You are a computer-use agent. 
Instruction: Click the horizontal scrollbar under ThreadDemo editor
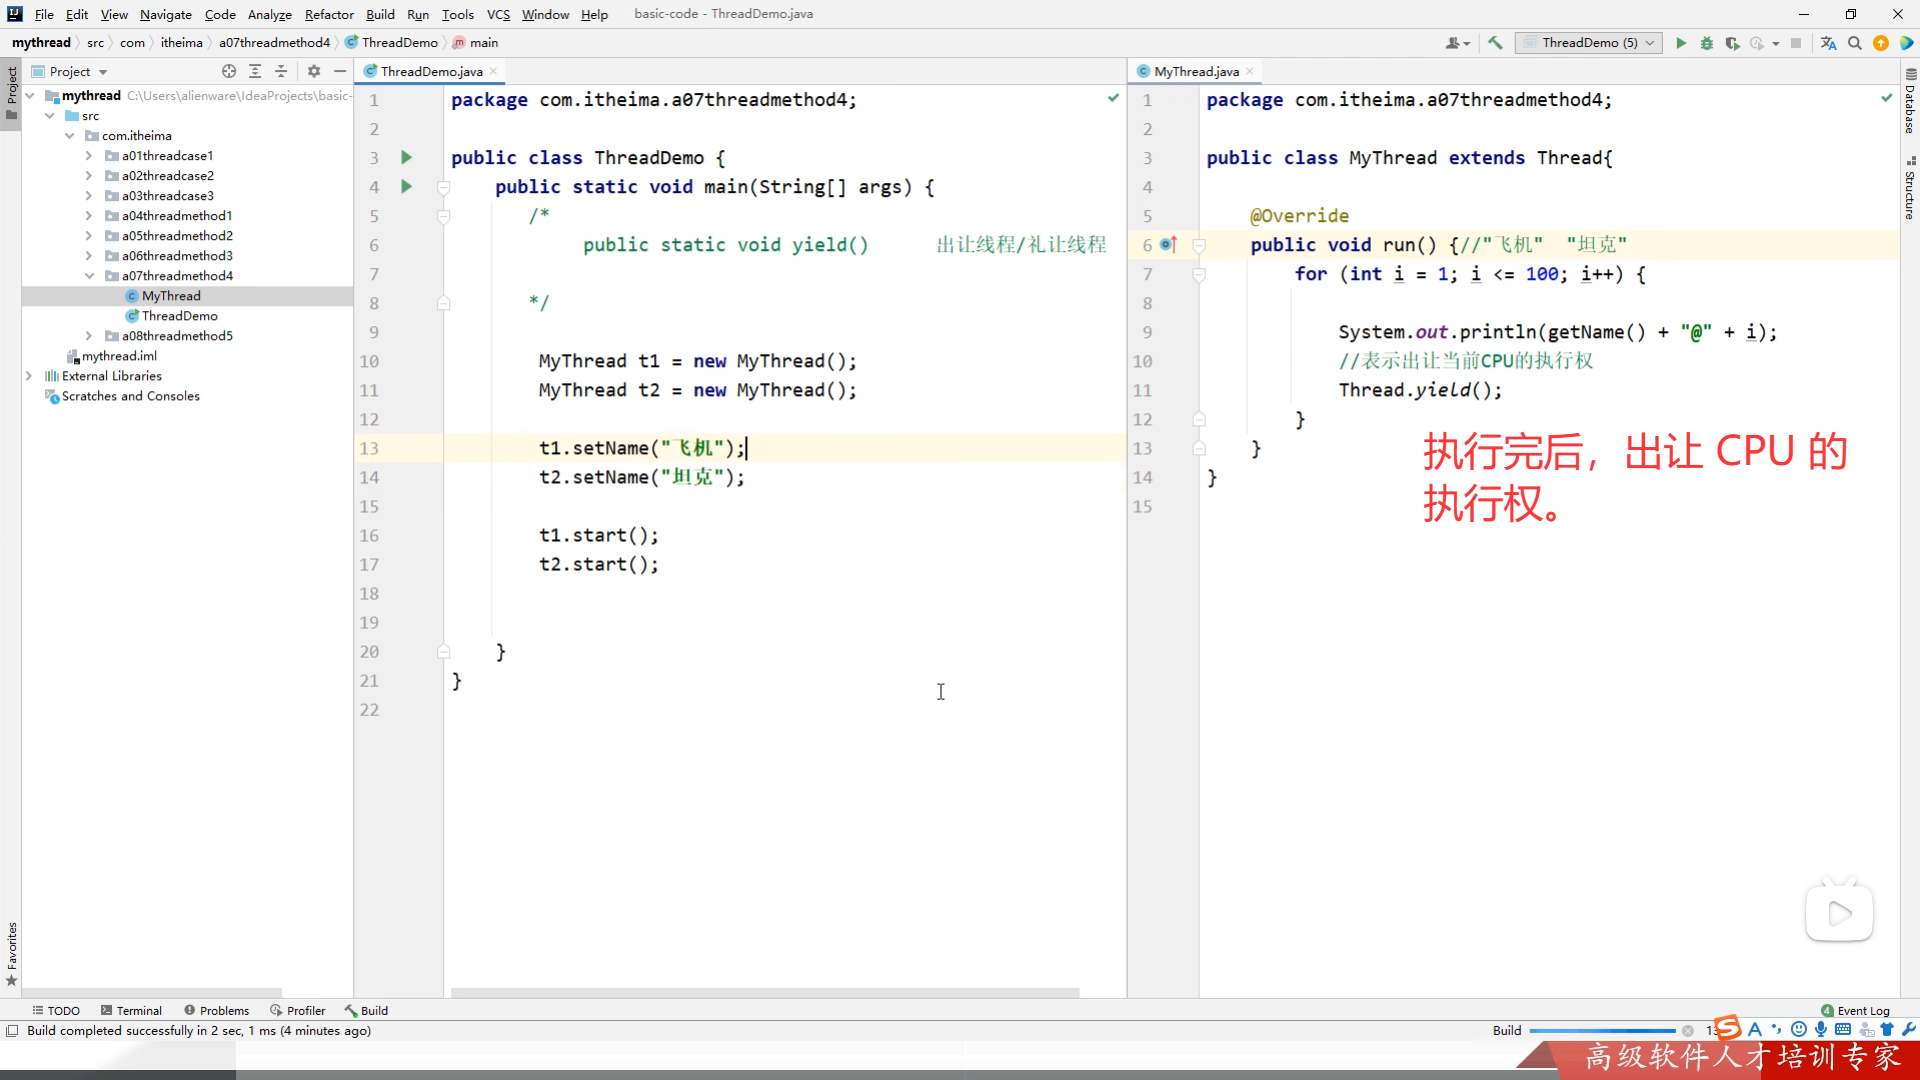click(x=765, y=993)
